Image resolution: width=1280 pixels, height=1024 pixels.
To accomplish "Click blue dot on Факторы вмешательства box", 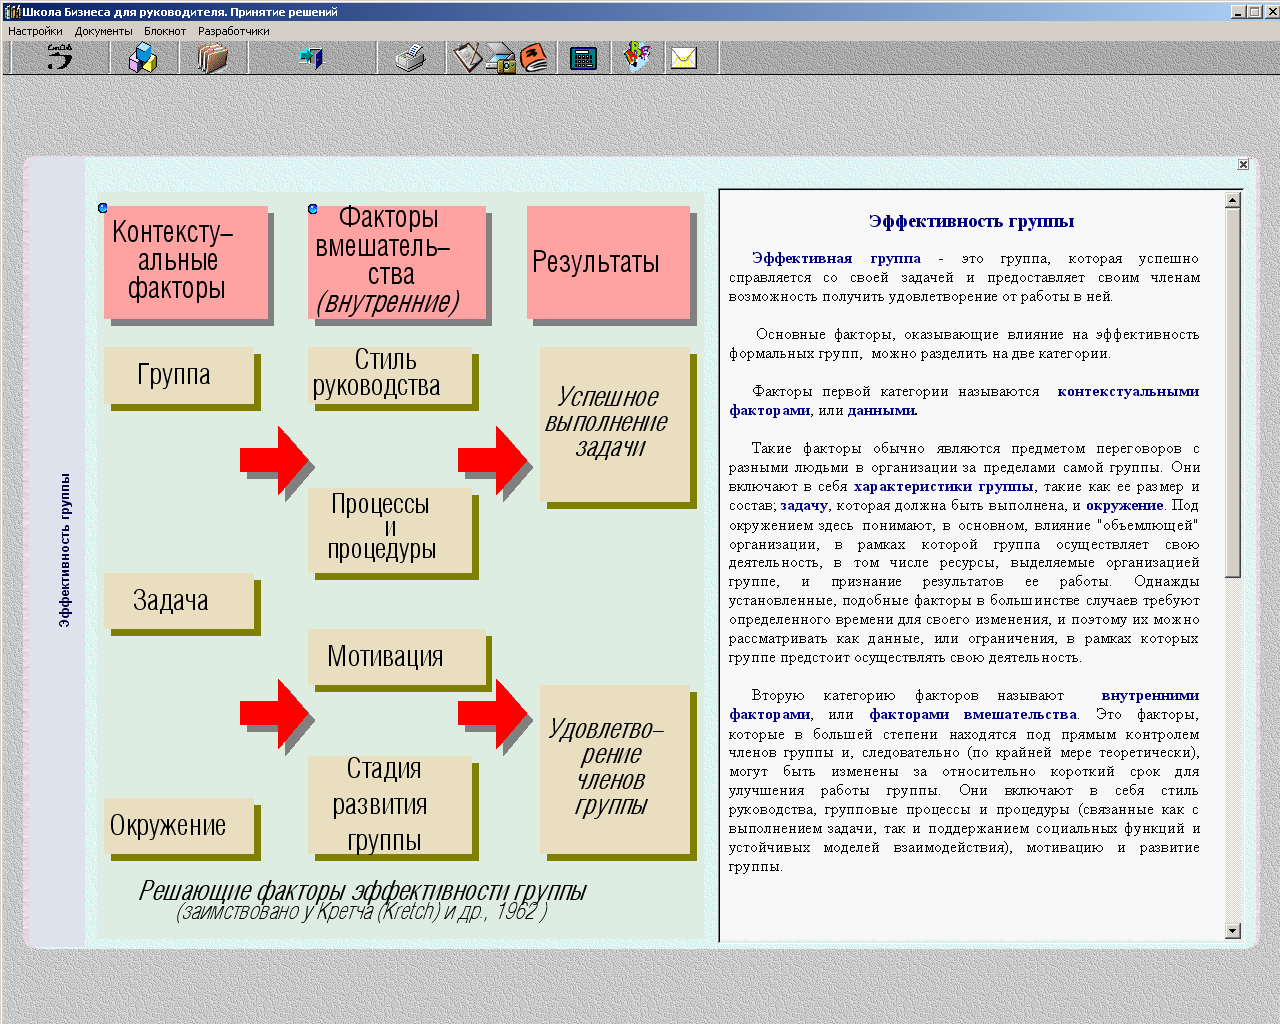I will pyautogui.click(x=313, y=209).
